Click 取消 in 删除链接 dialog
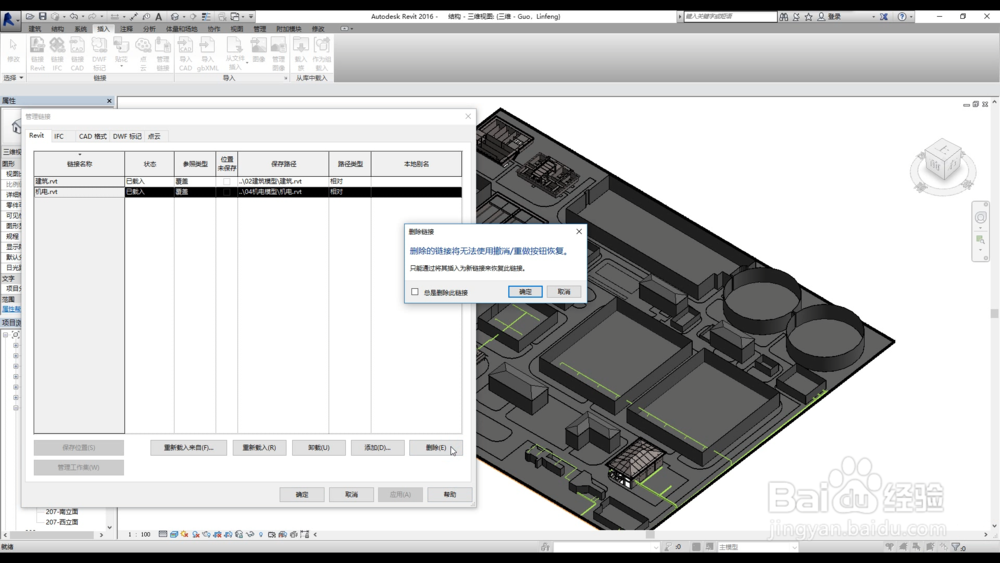This screenshot has height=563, width=1000. (564, 291)
